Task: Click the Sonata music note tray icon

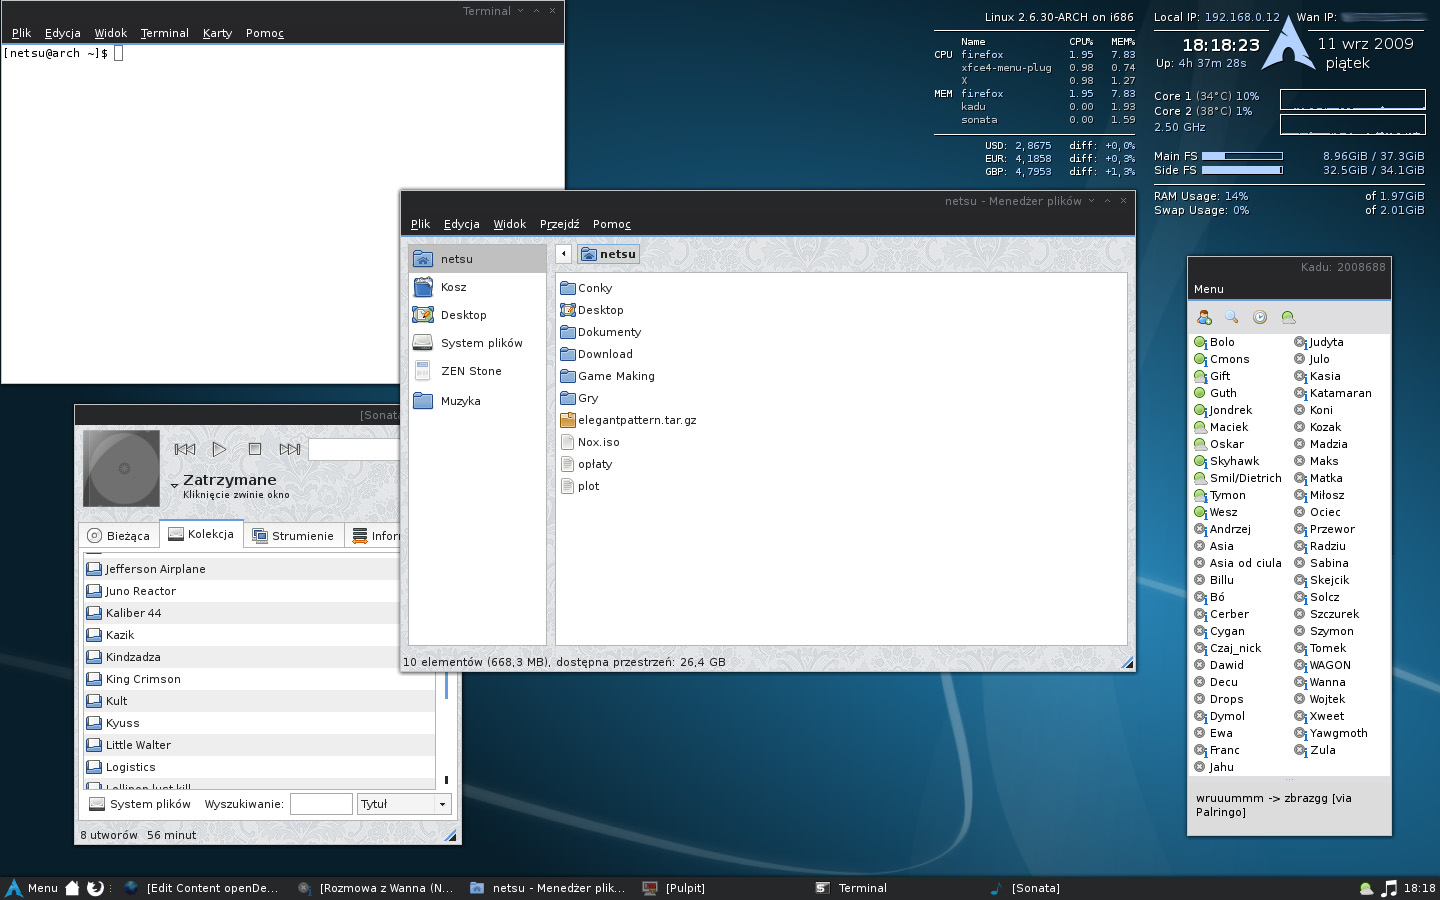Action: click(1389, 888)
